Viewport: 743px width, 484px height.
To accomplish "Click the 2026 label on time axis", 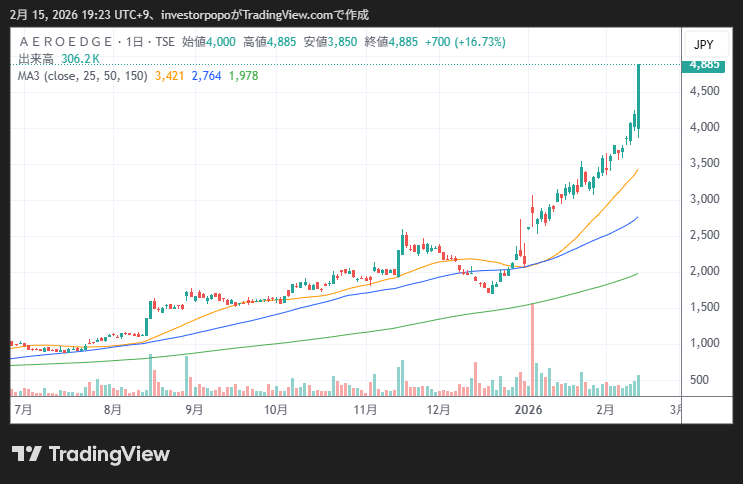I will (x=528, y=409).
